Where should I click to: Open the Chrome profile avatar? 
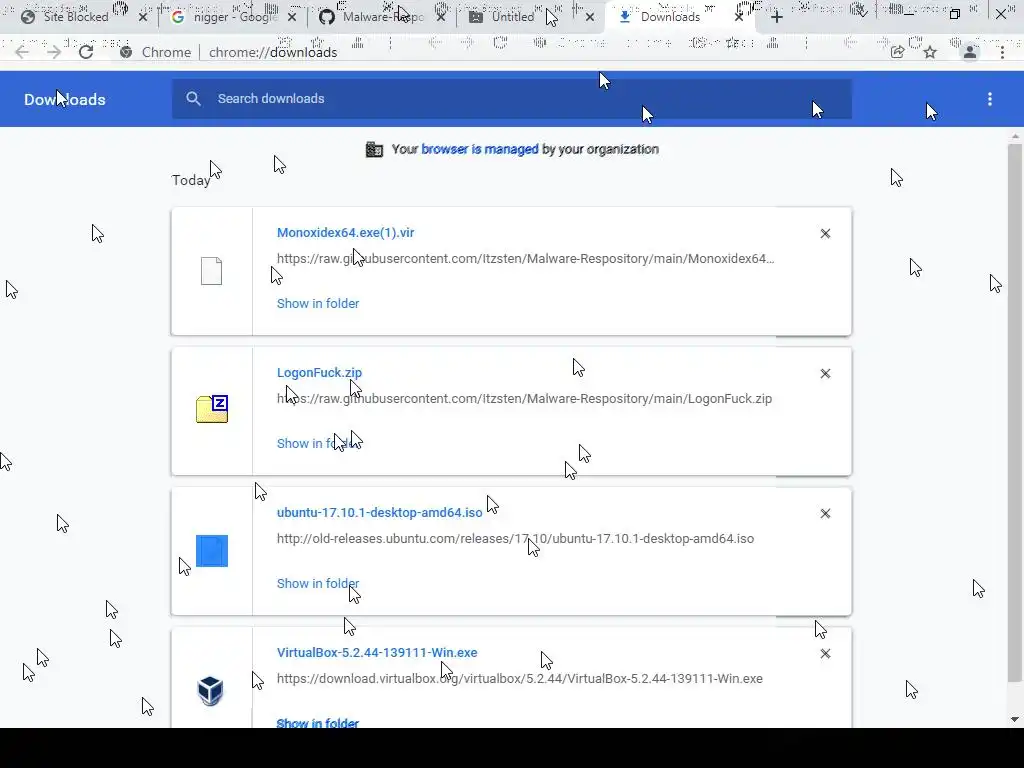point(970,52)
